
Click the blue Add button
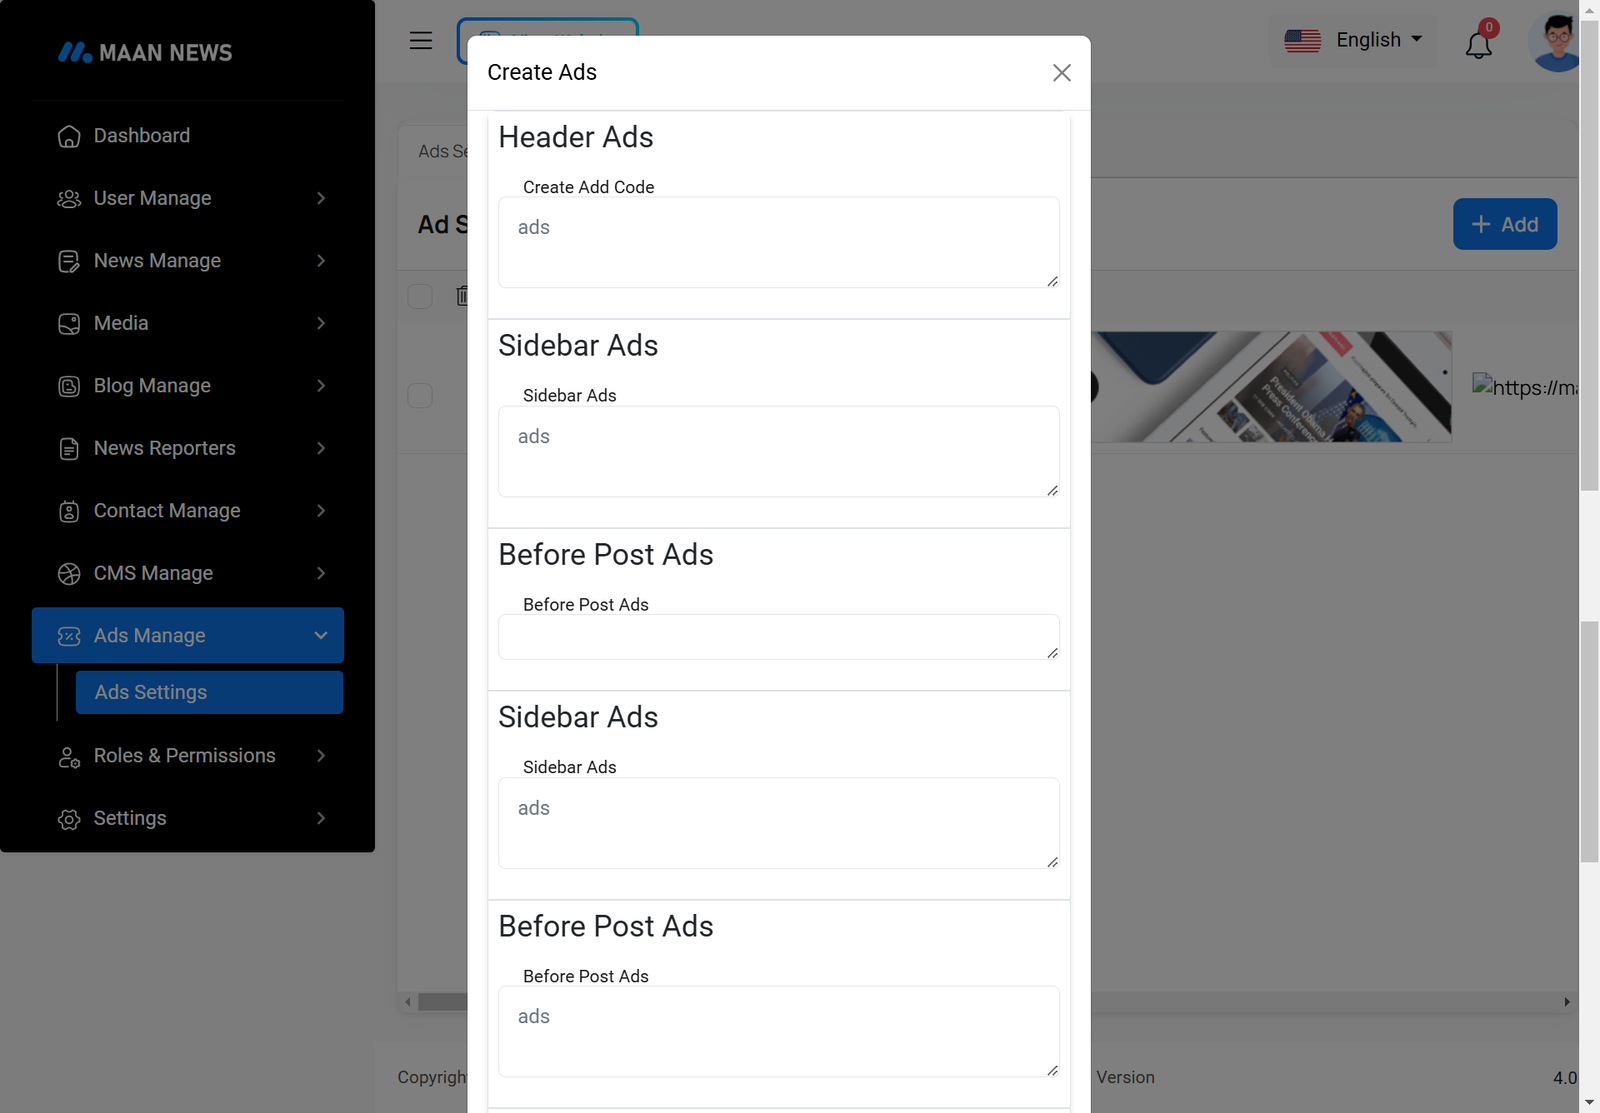coord(1504,225)
